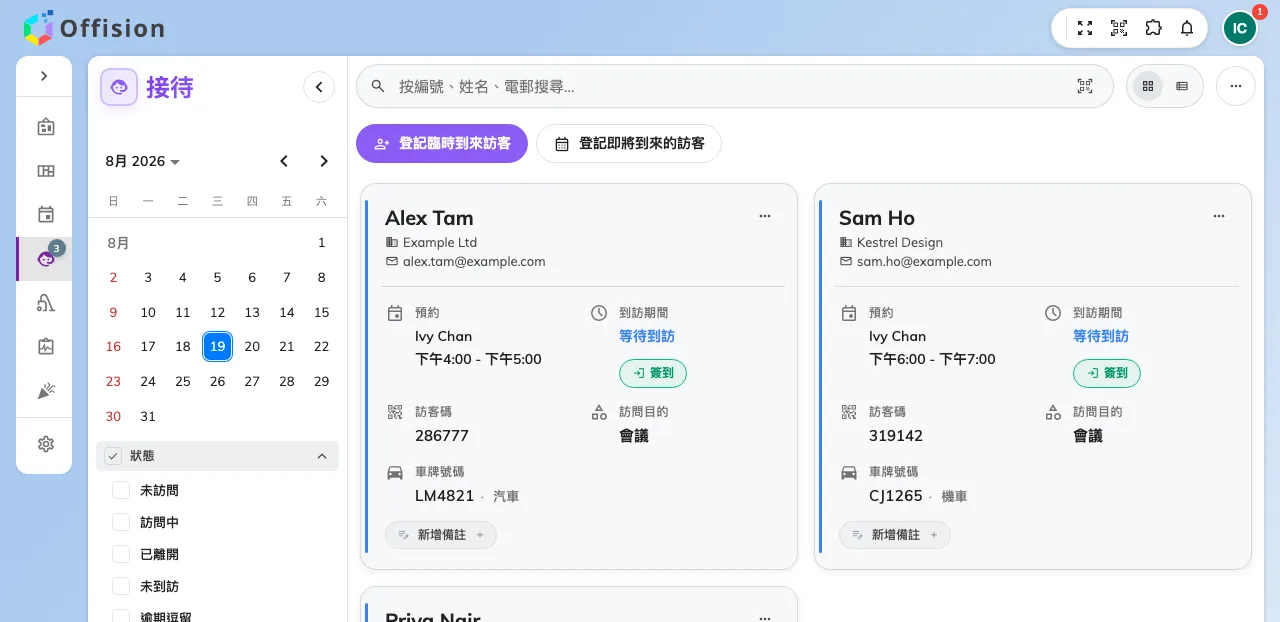1280x622 pixels.
Task: Check the 已離開 status filter
Action: coord(121,554)
